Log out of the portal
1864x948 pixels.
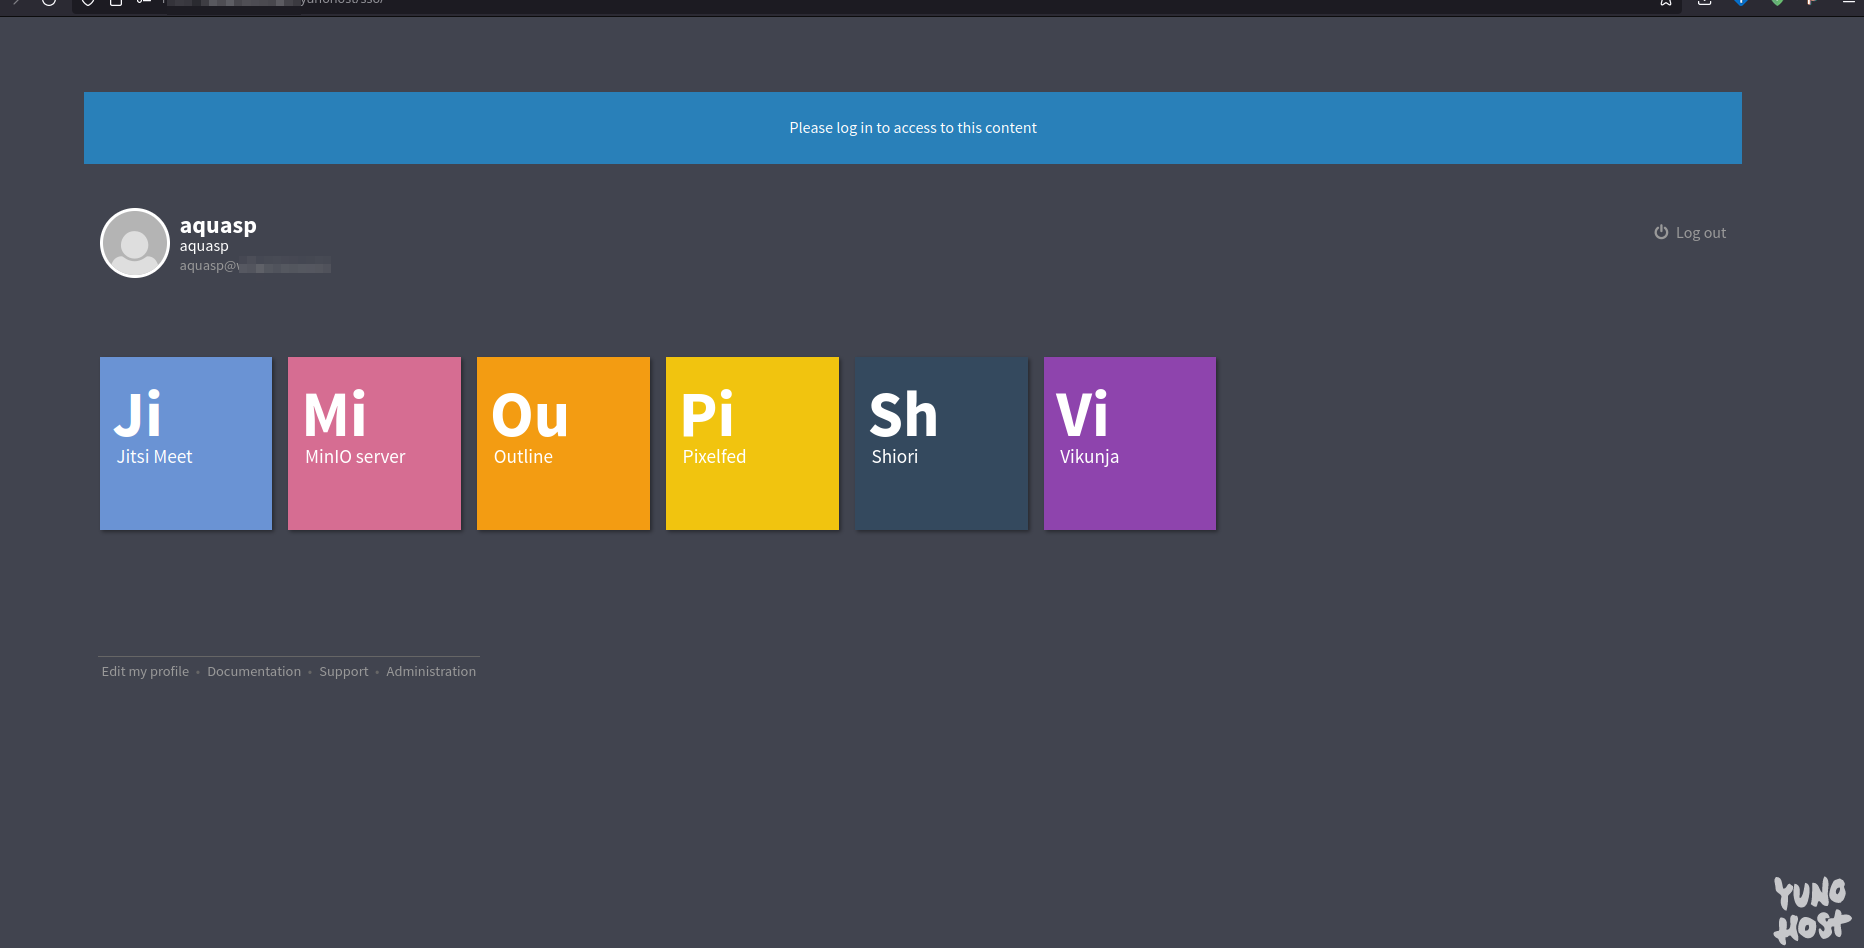pyautogui.click(x=1690, y=232)
